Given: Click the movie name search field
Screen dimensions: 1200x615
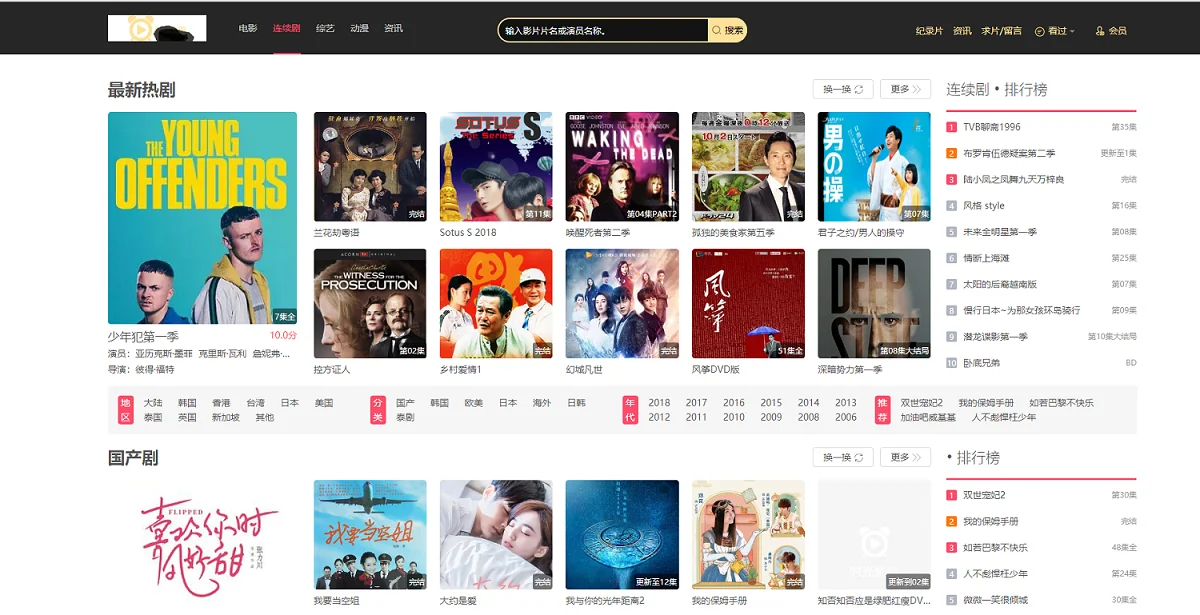Looking at the screenshot, I should pyautogui.click(x=603, y=31).
